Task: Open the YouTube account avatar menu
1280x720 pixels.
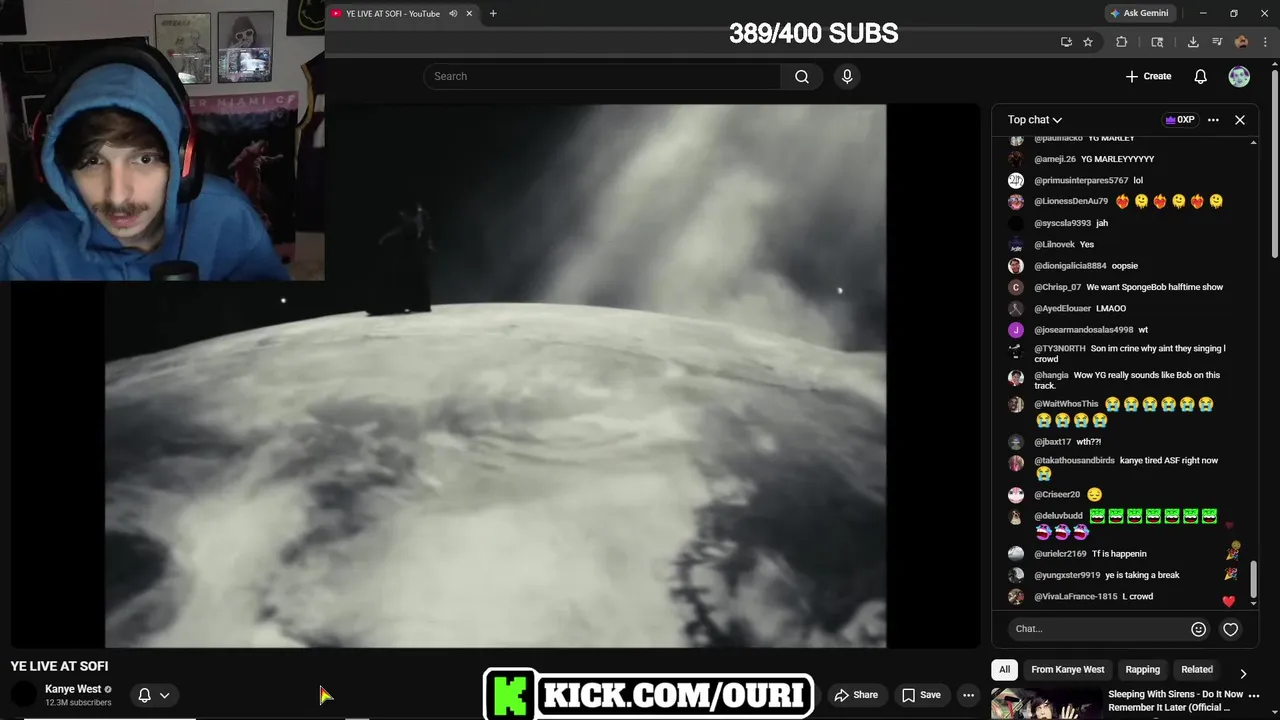Action: click(x=1239, y=76)
